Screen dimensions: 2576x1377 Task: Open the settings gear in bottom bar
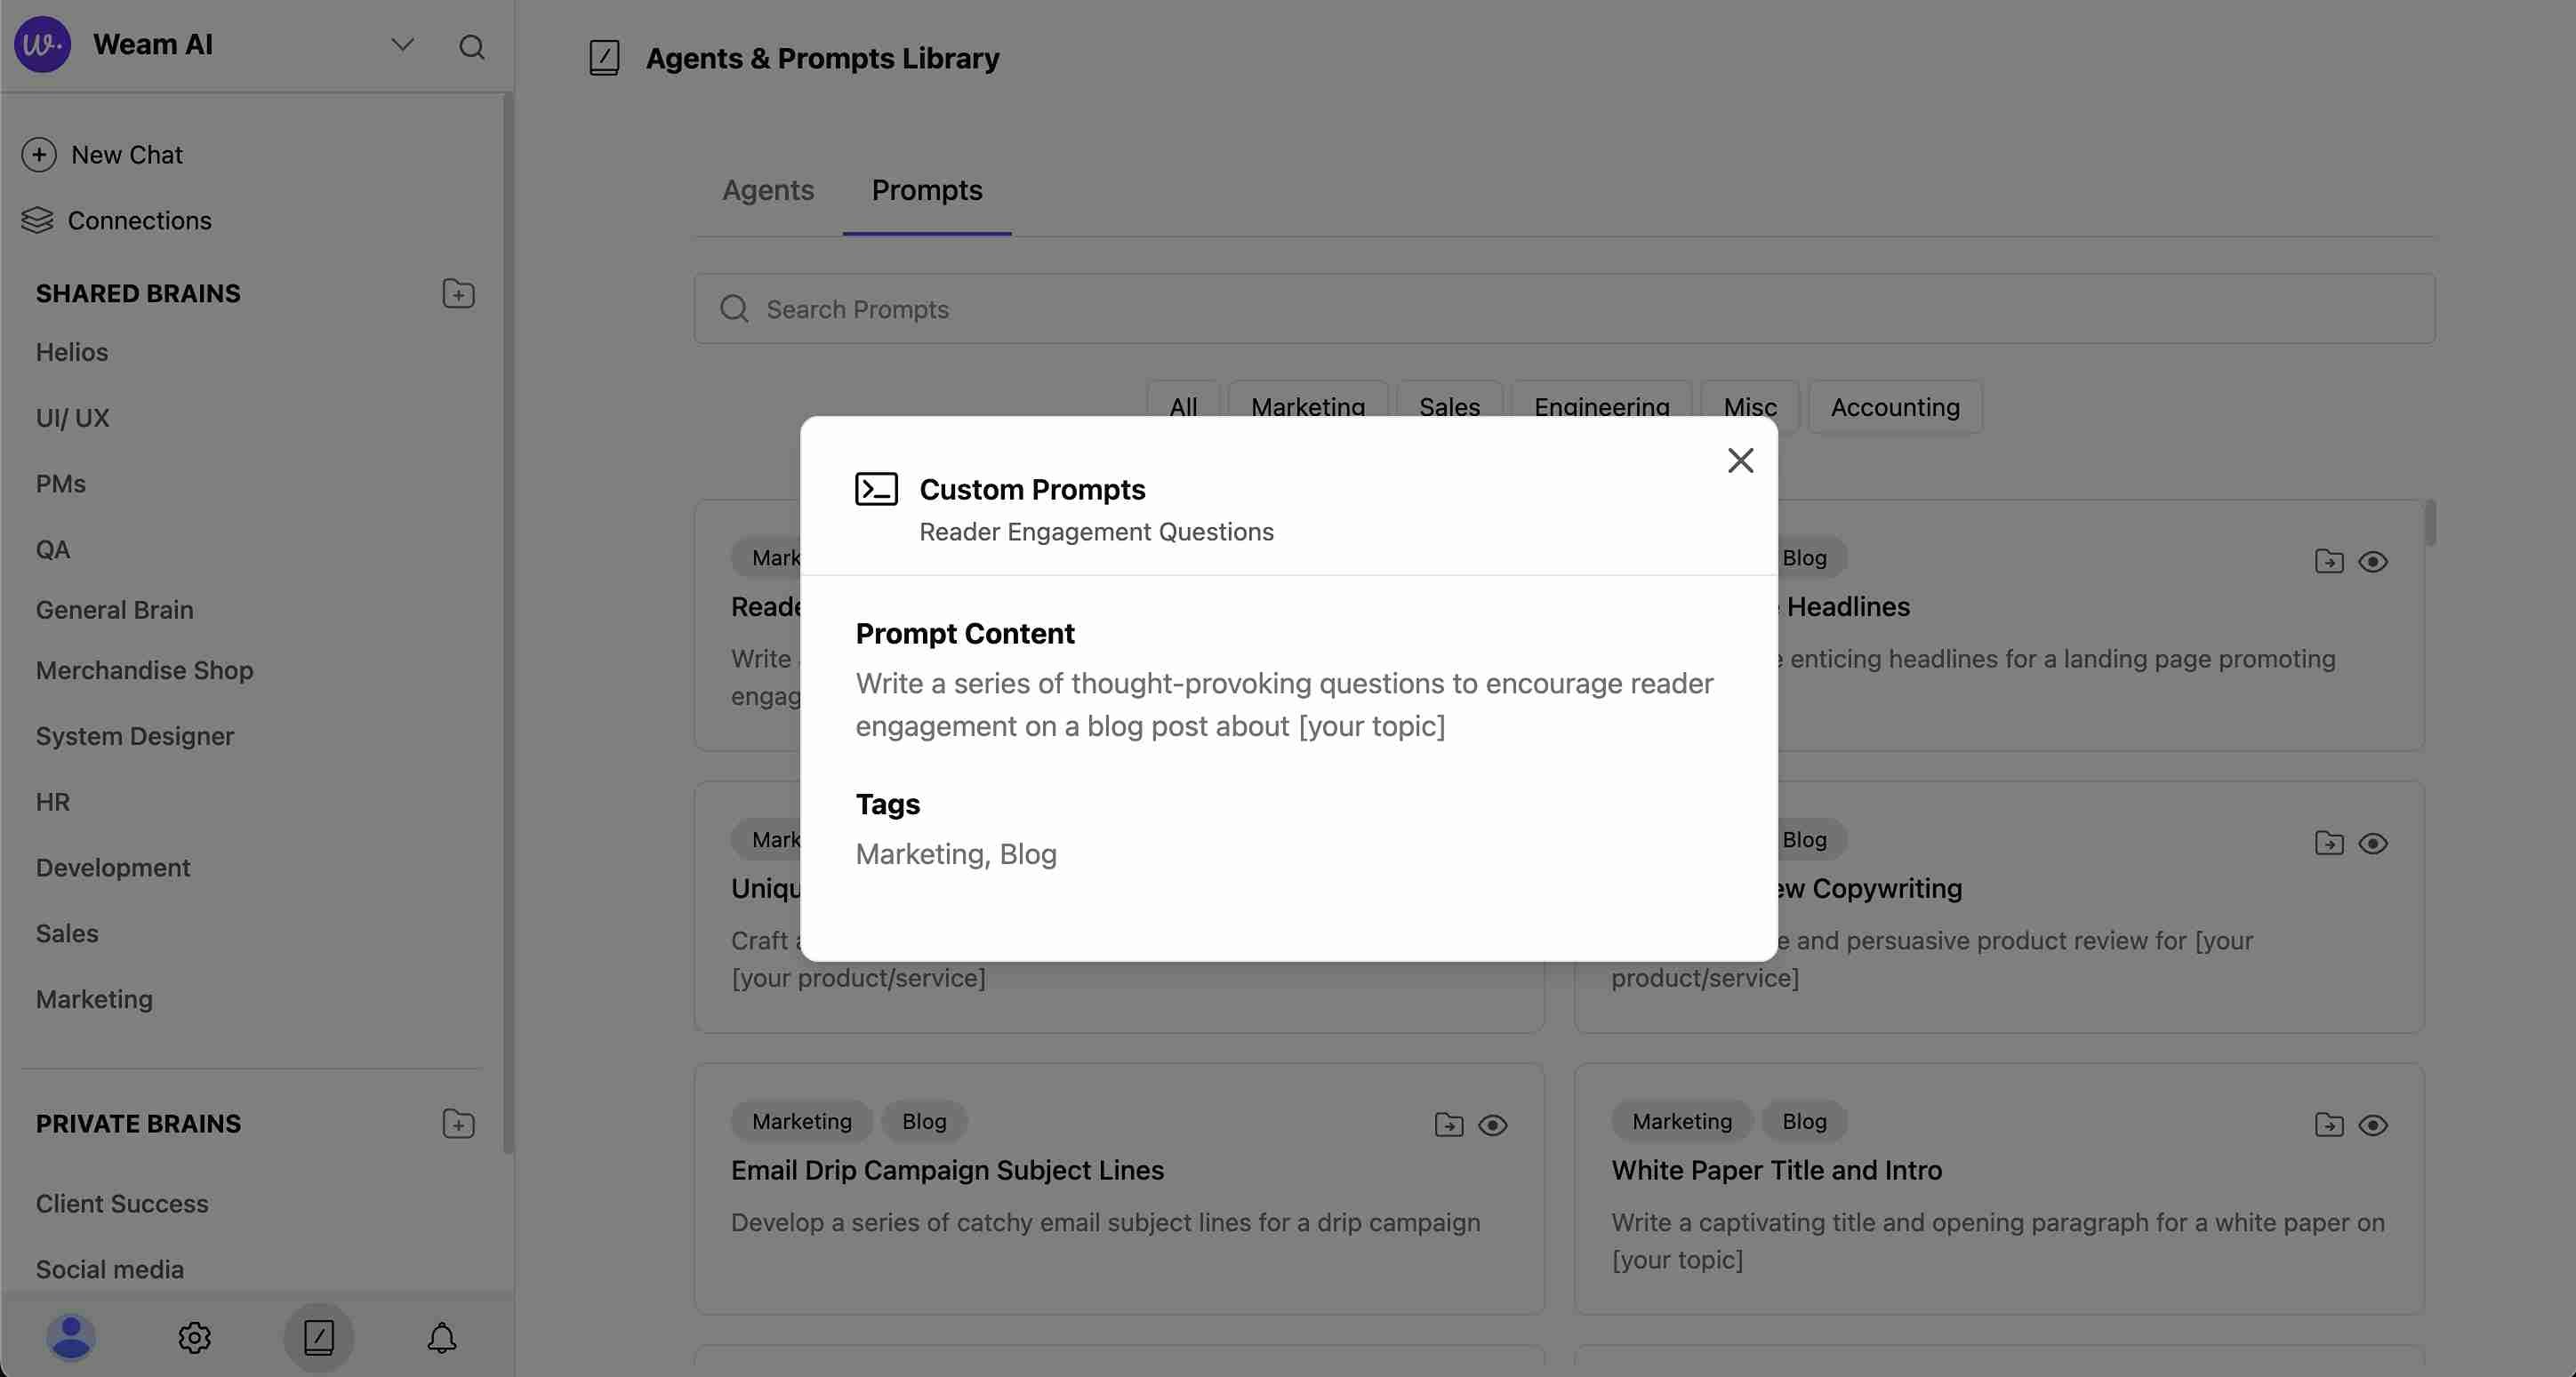pyautogui.click(x=194, y=1337)
